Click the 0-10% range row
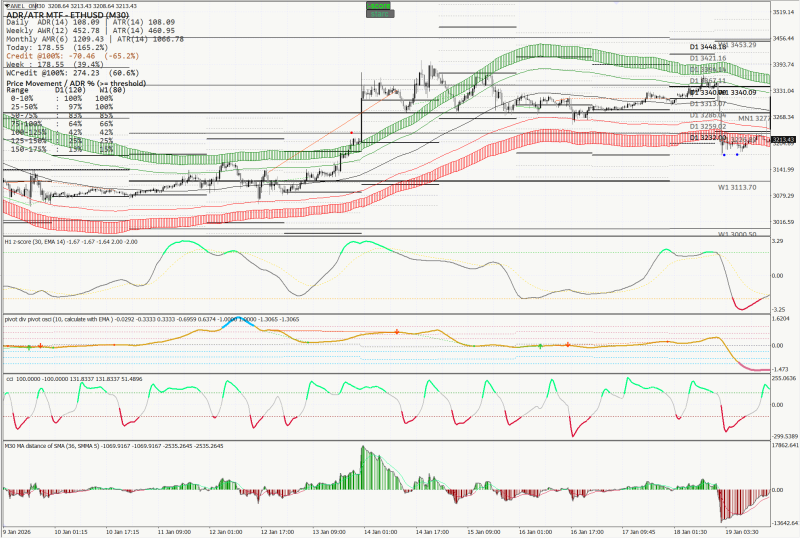This screenshot has height=538, width=800. [x=61, y=98]
